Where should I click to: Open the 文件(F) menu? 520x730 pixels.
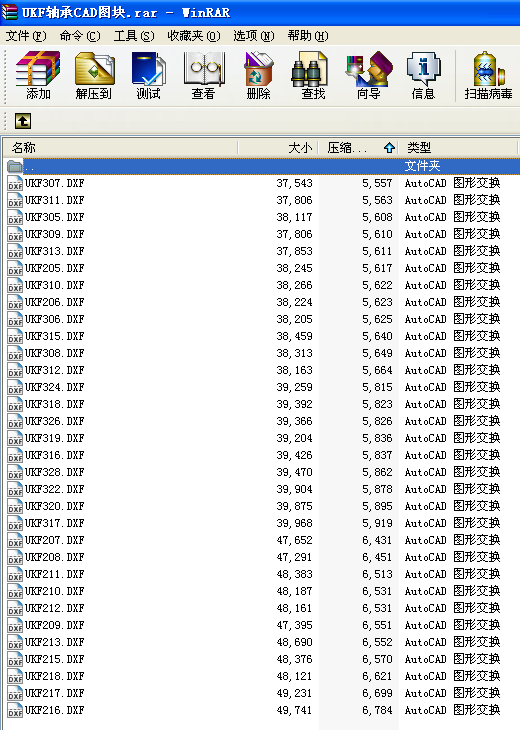[26, 36]
